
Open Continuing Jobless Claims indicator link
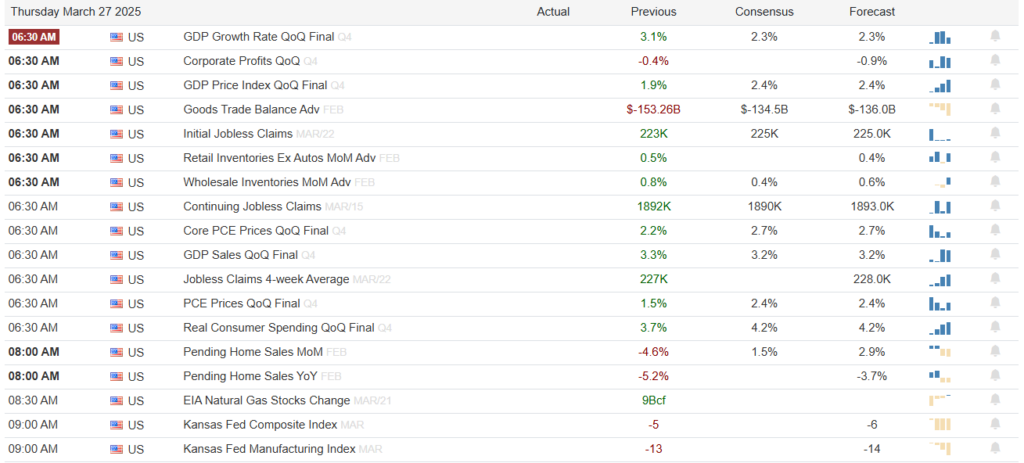(x=252, y=206)
